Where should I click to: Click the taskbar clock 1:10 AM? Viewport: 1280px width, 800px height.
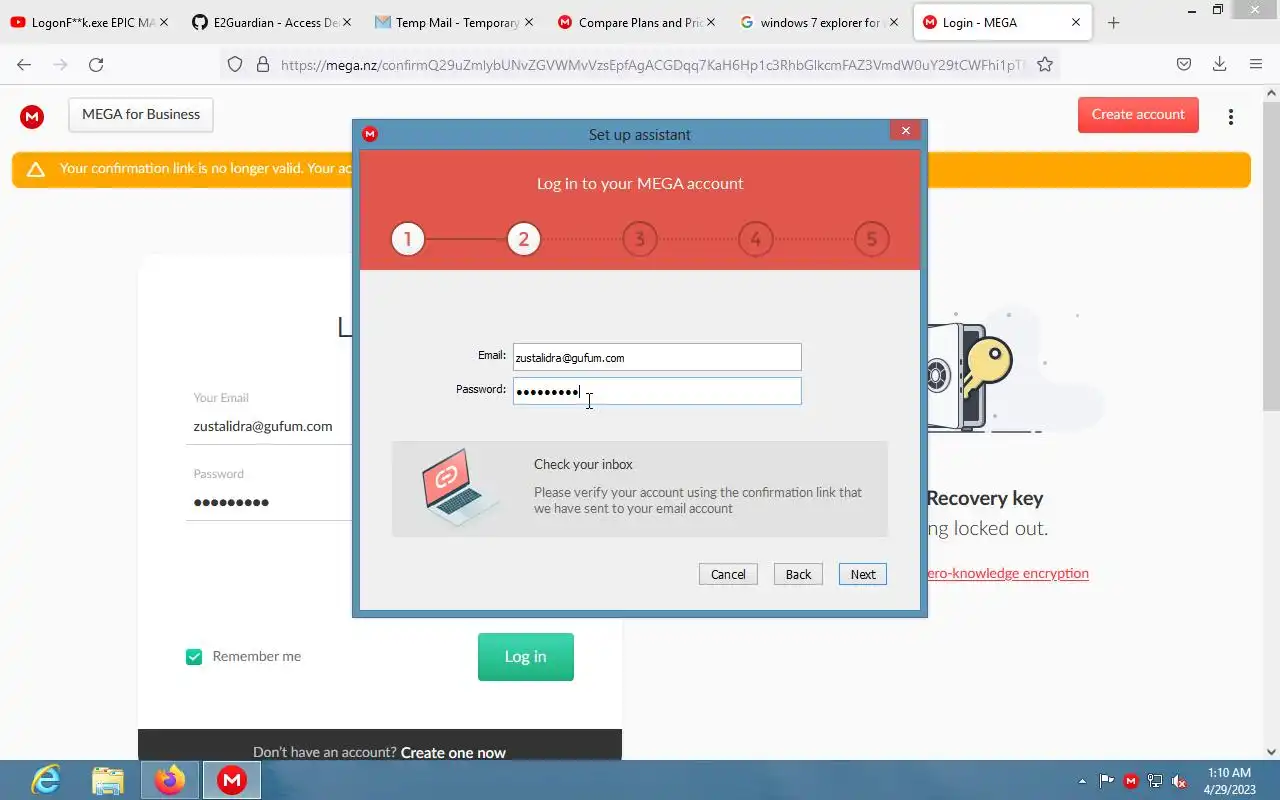[x=1229, y=773]
